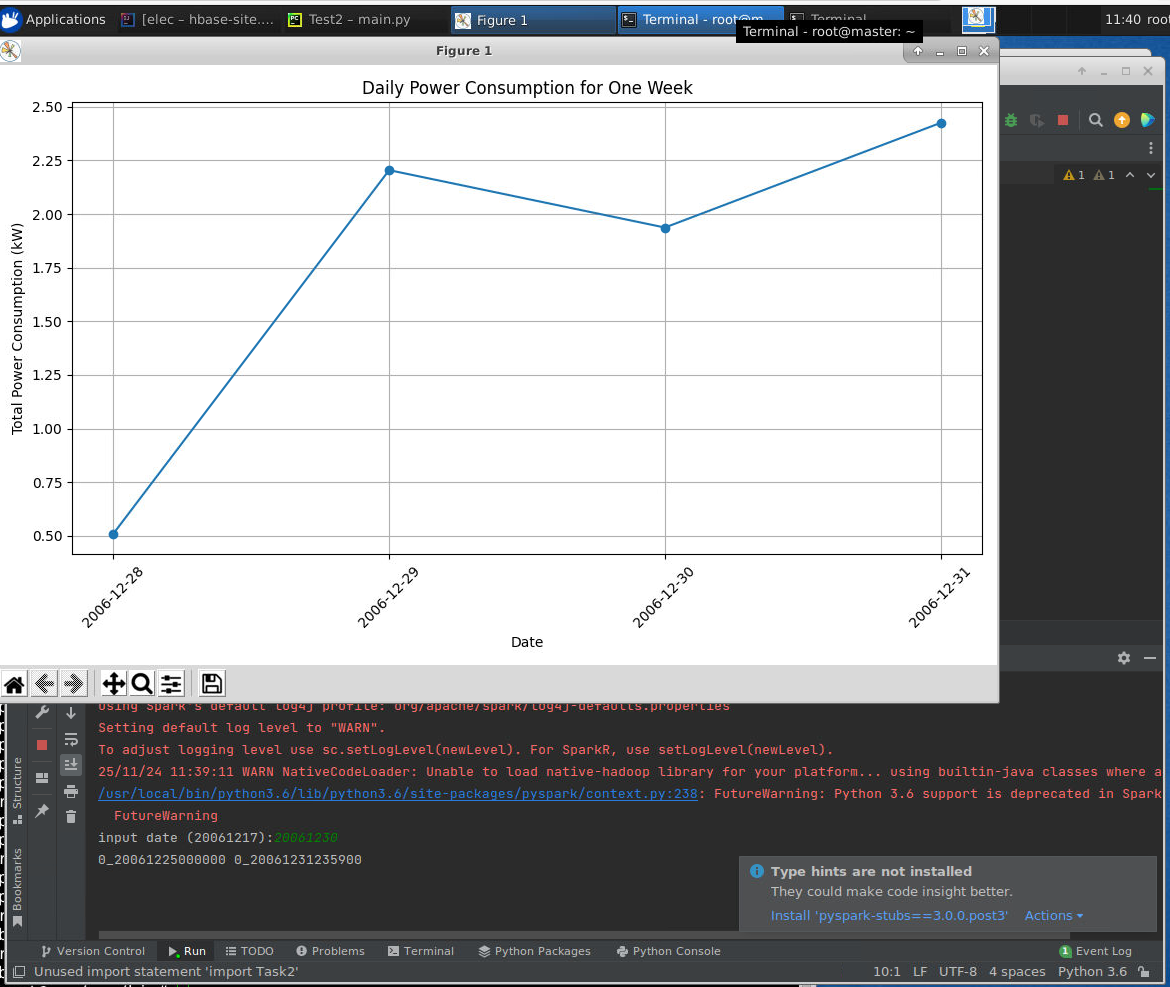The height and width of the screenshot is (987, 1170).
Task: Reset the plot view with Home icon
Action: [14, 684]
